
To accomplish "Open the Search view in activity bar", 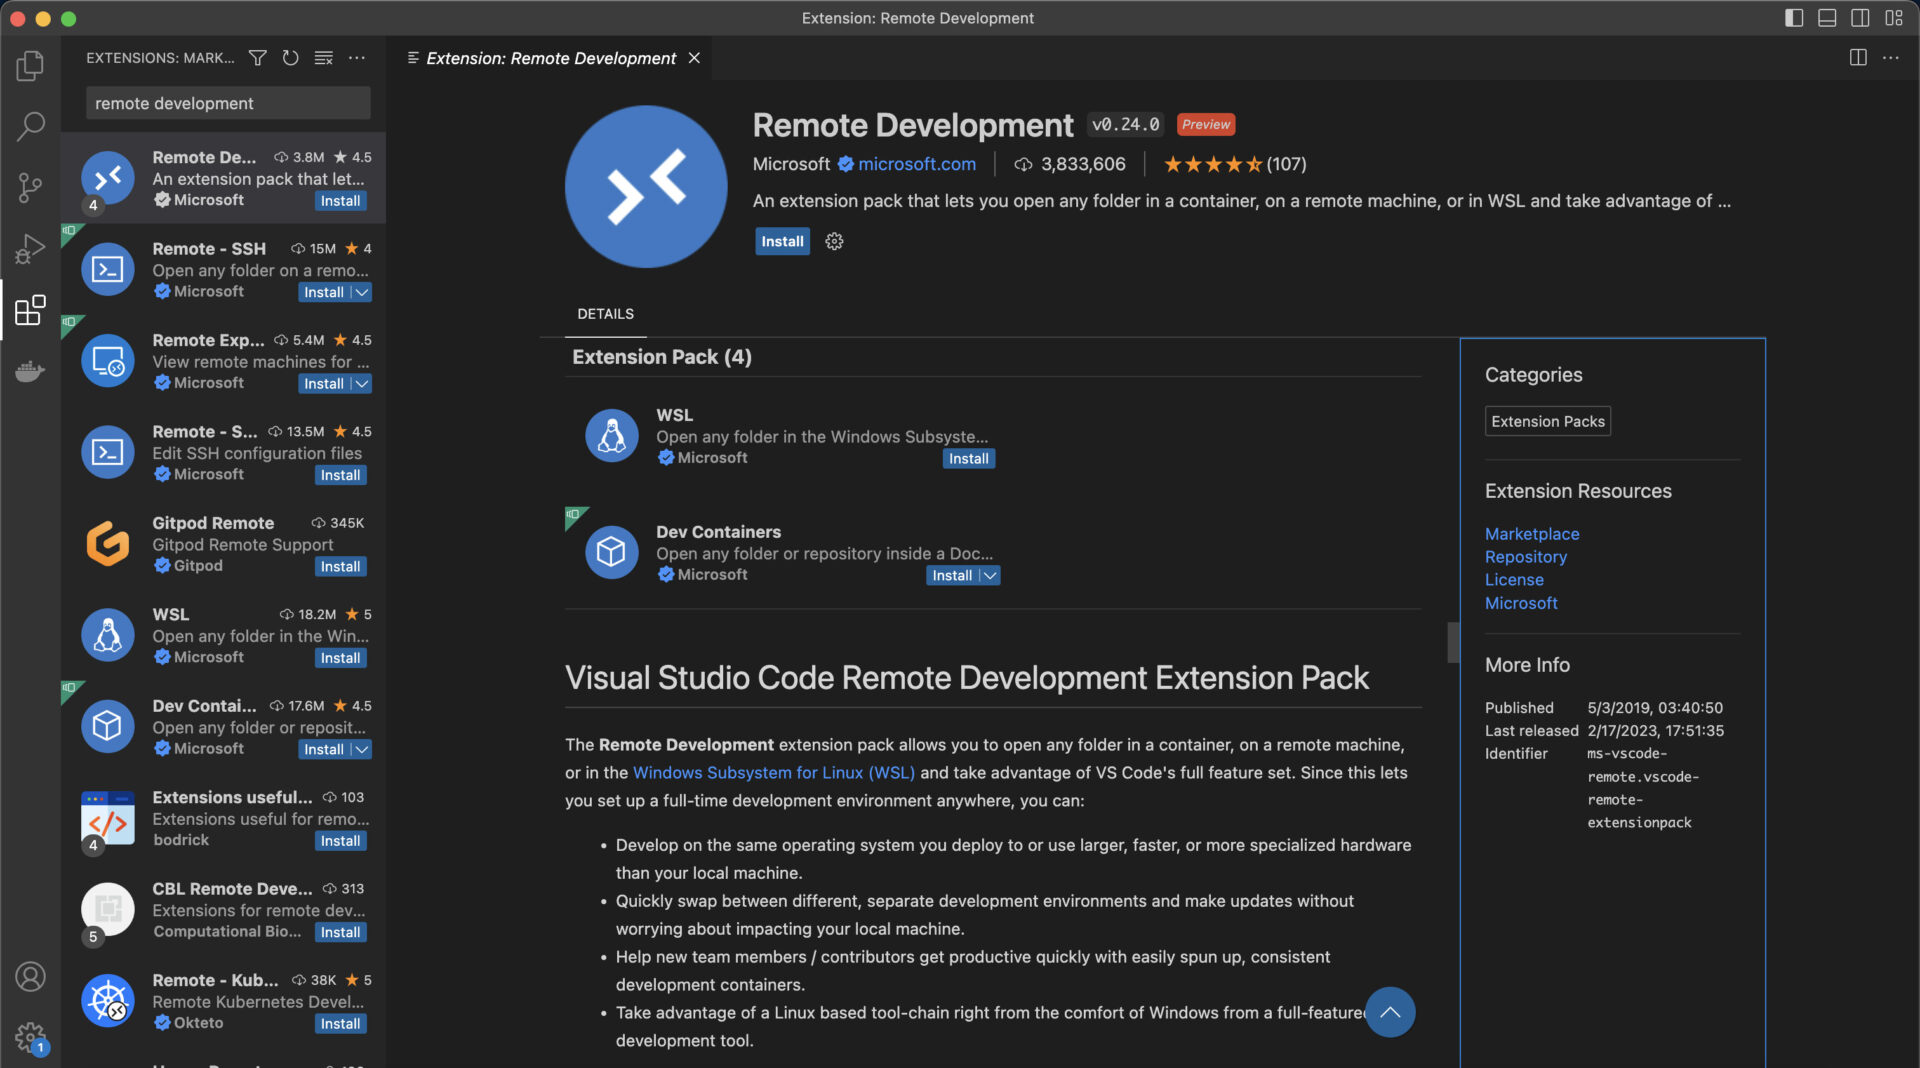I will pyautogui.click(x=30, y=127).
